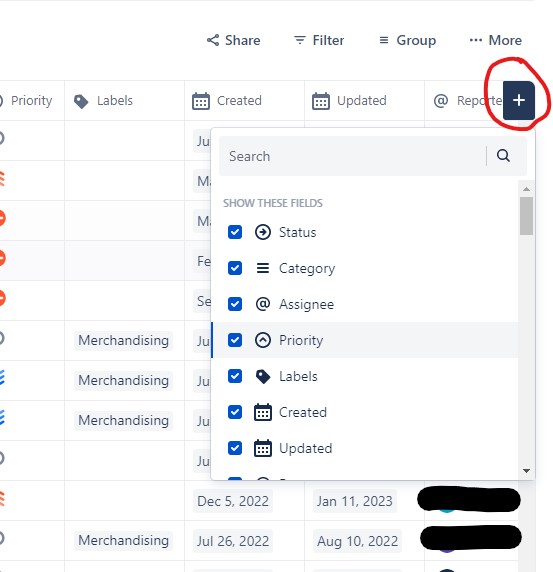Click the group lines icon
Viewport: 553px width, 572px height.
point(384,40)
